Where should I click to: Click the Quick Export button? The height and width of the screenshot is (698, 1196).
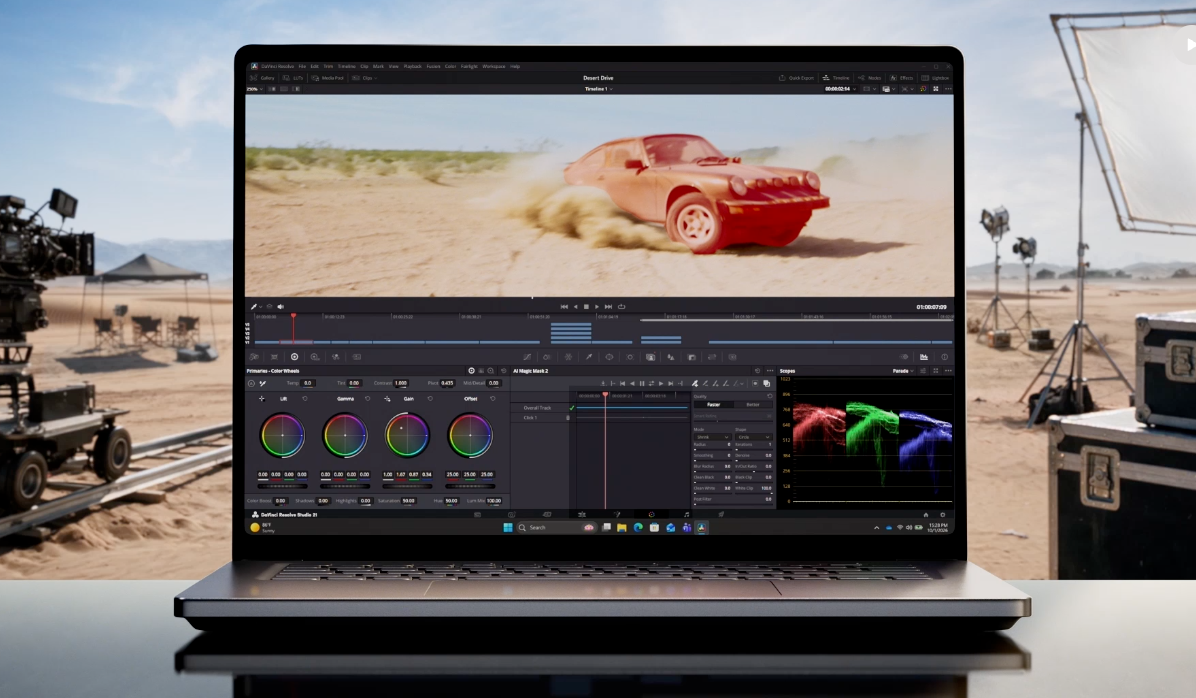(796, 78)
